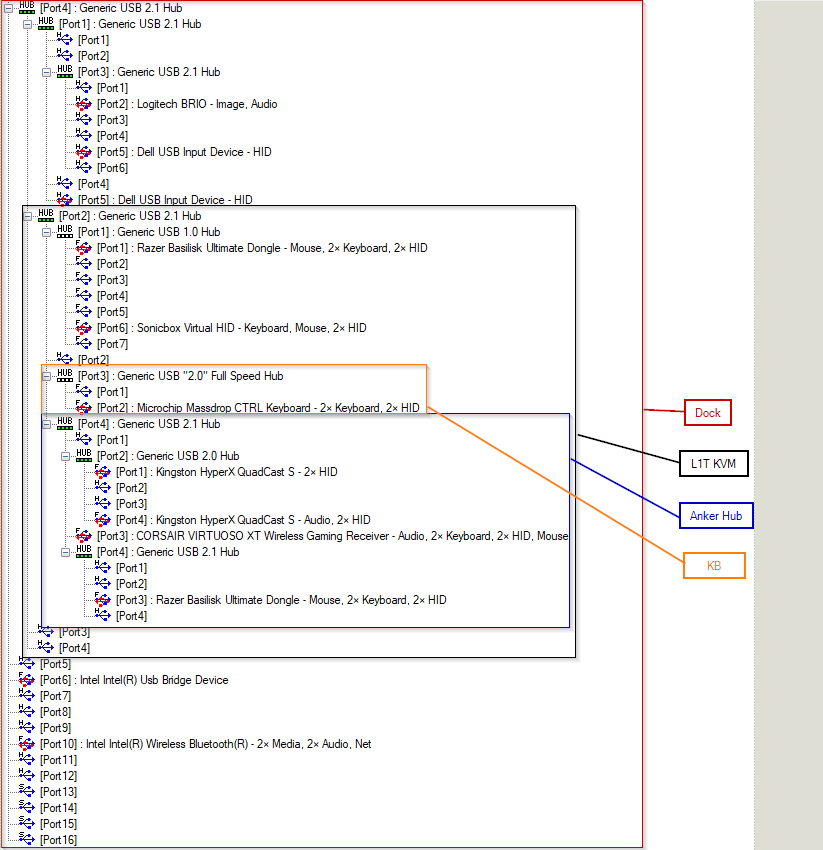The image size is (823, 850).
Task: Collapse the top-level Port4 Generic USB 2.1 Hub
Action: 8,8
